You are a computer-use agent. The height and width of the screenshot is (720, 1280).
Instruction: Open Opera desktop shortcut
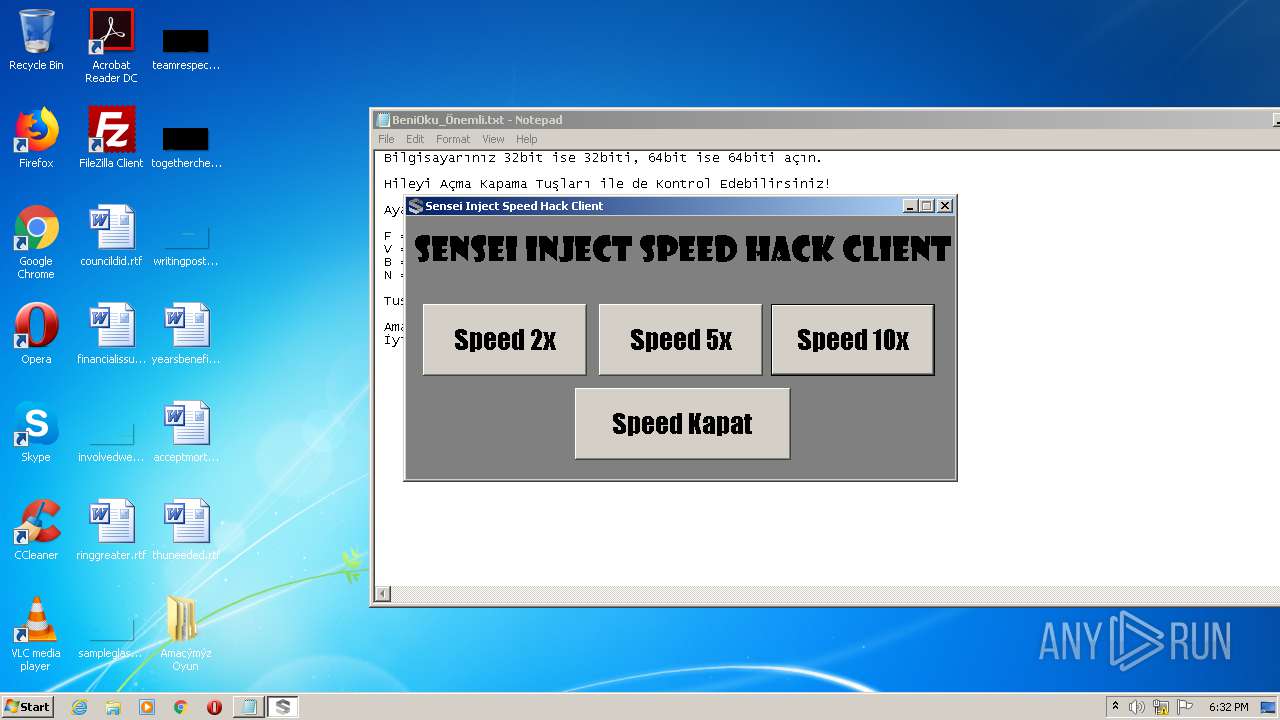pyautogui.click(x=36, y=334)
